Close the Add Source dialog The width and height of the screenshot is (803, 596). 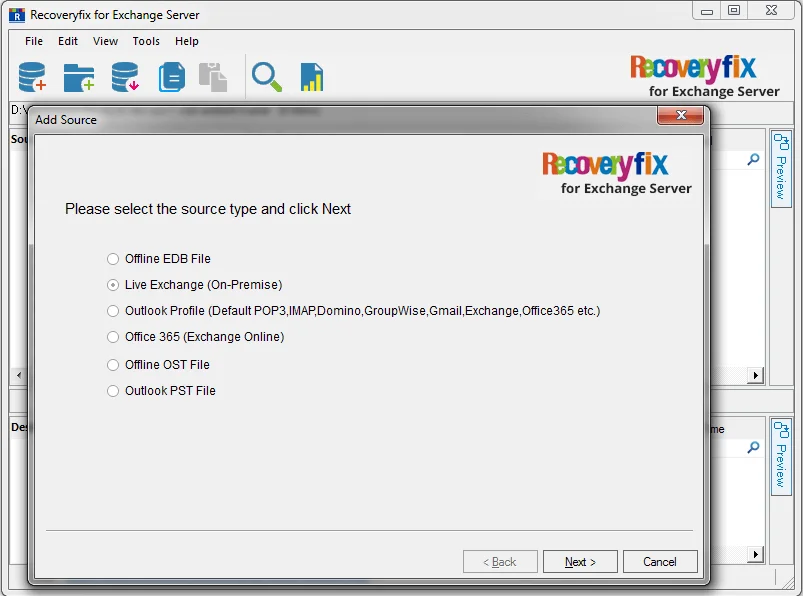tap(681, 115)
